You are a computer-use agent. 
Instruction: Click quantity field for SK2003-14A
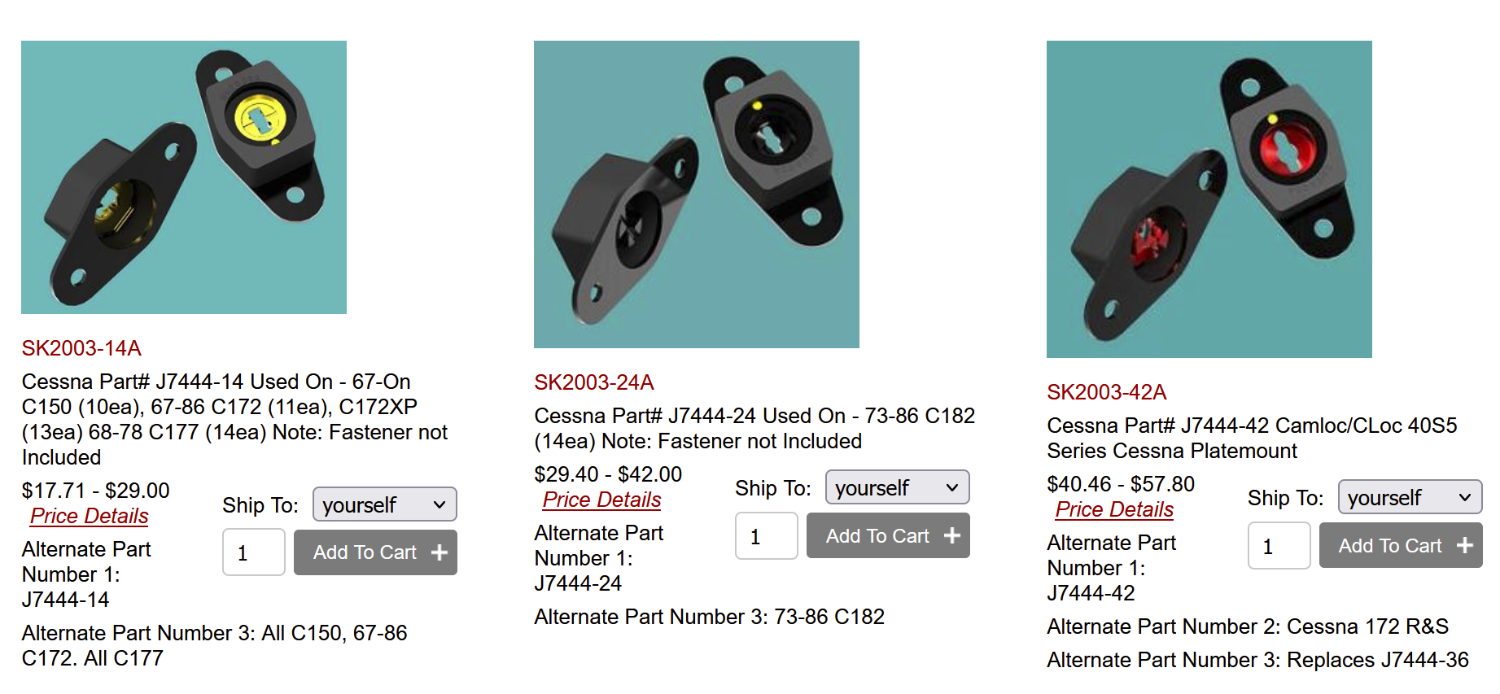[x=253, y=553]
